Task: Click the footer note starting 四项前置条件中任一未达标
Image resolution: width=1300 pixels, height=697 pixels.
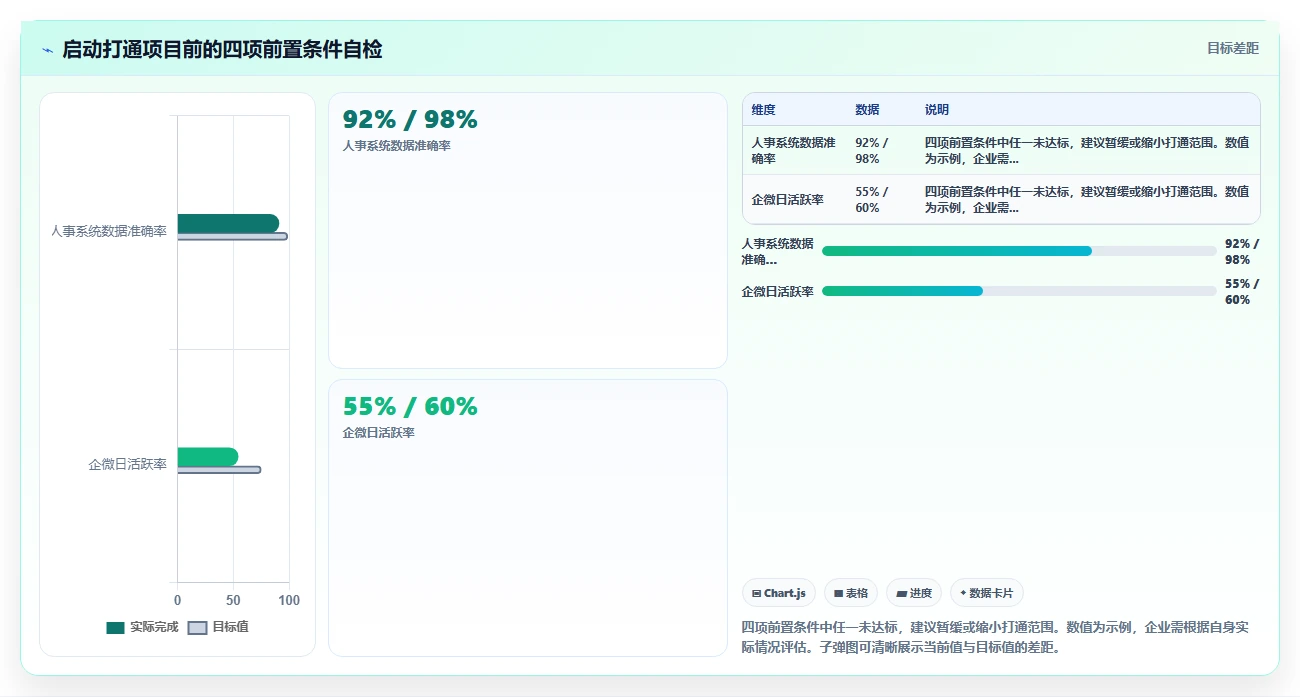Action: pyautogui.click(x=995, y=637)
